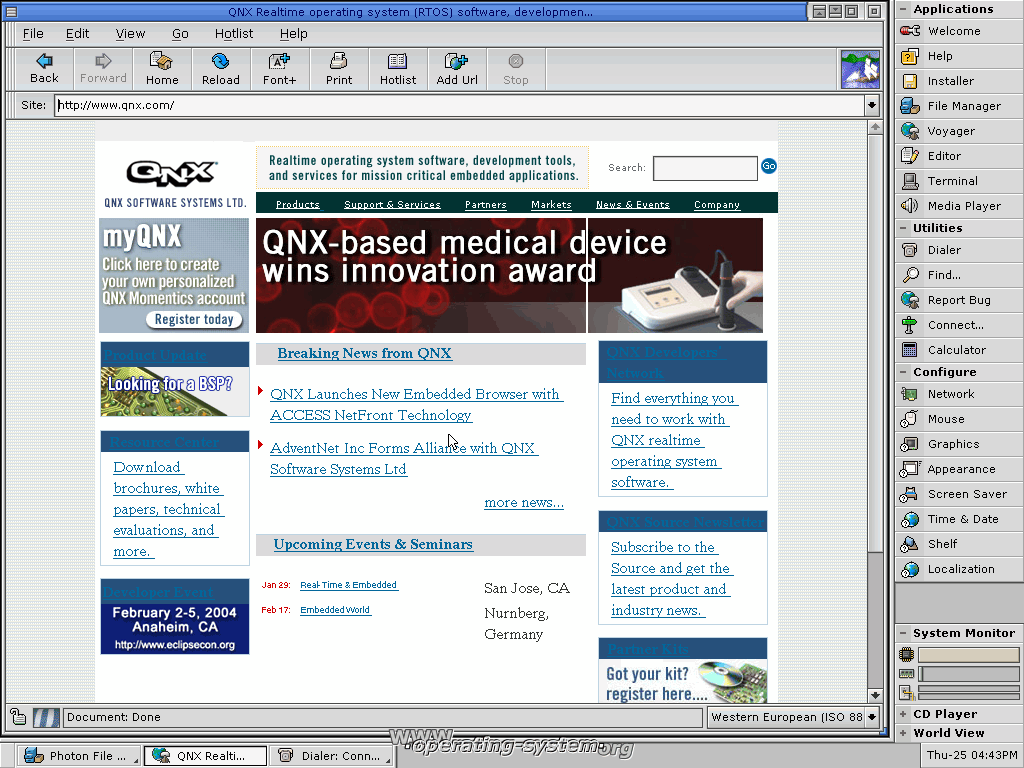Open the Company navigation link
The height and width of the screenshot is (768, 1024).
716,204
